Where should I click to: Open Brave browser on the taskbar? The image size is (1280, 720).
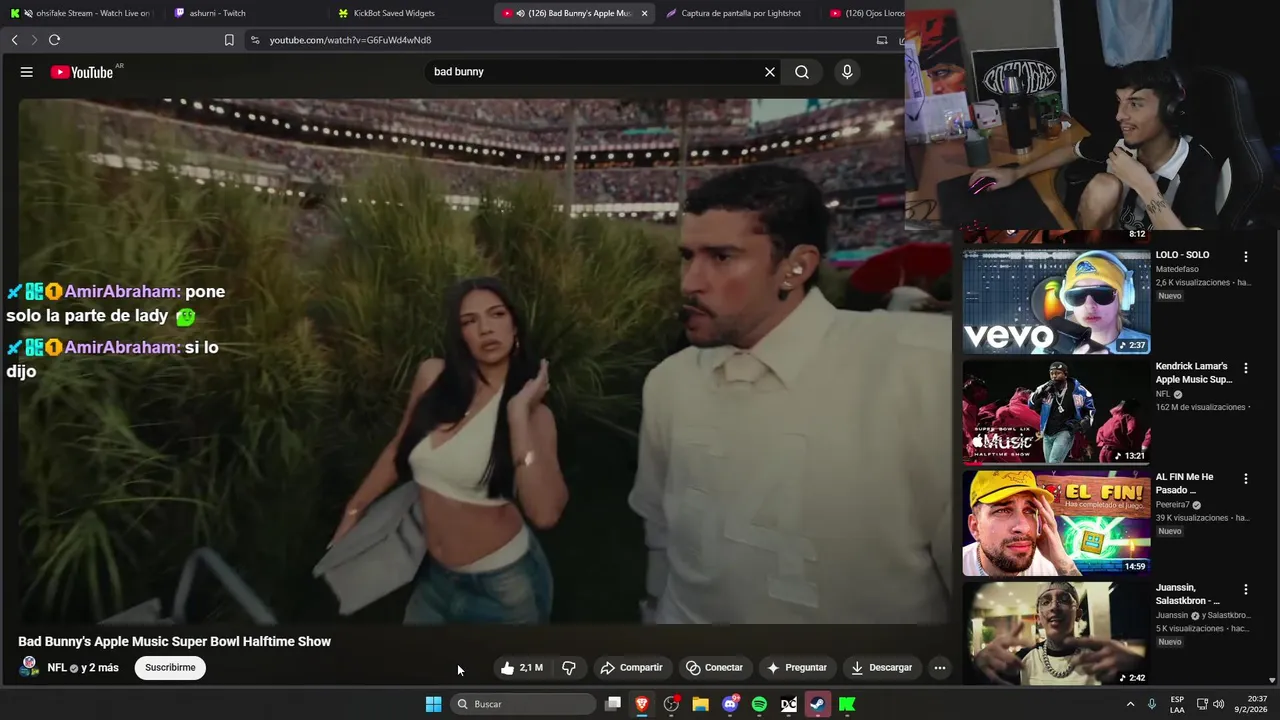642,704
